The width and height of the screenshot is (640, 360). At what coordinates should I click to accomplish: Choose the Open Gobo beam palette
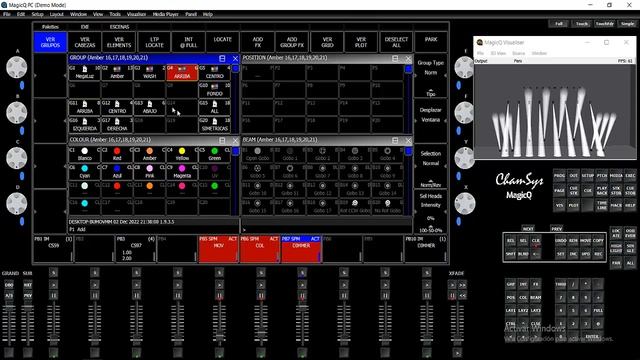point(258,155)
